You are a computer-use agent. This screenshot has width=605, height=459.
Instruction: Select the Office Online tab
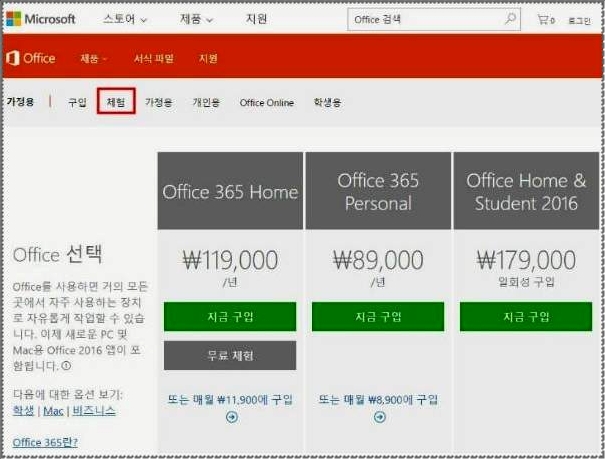[x=267, y=103]
